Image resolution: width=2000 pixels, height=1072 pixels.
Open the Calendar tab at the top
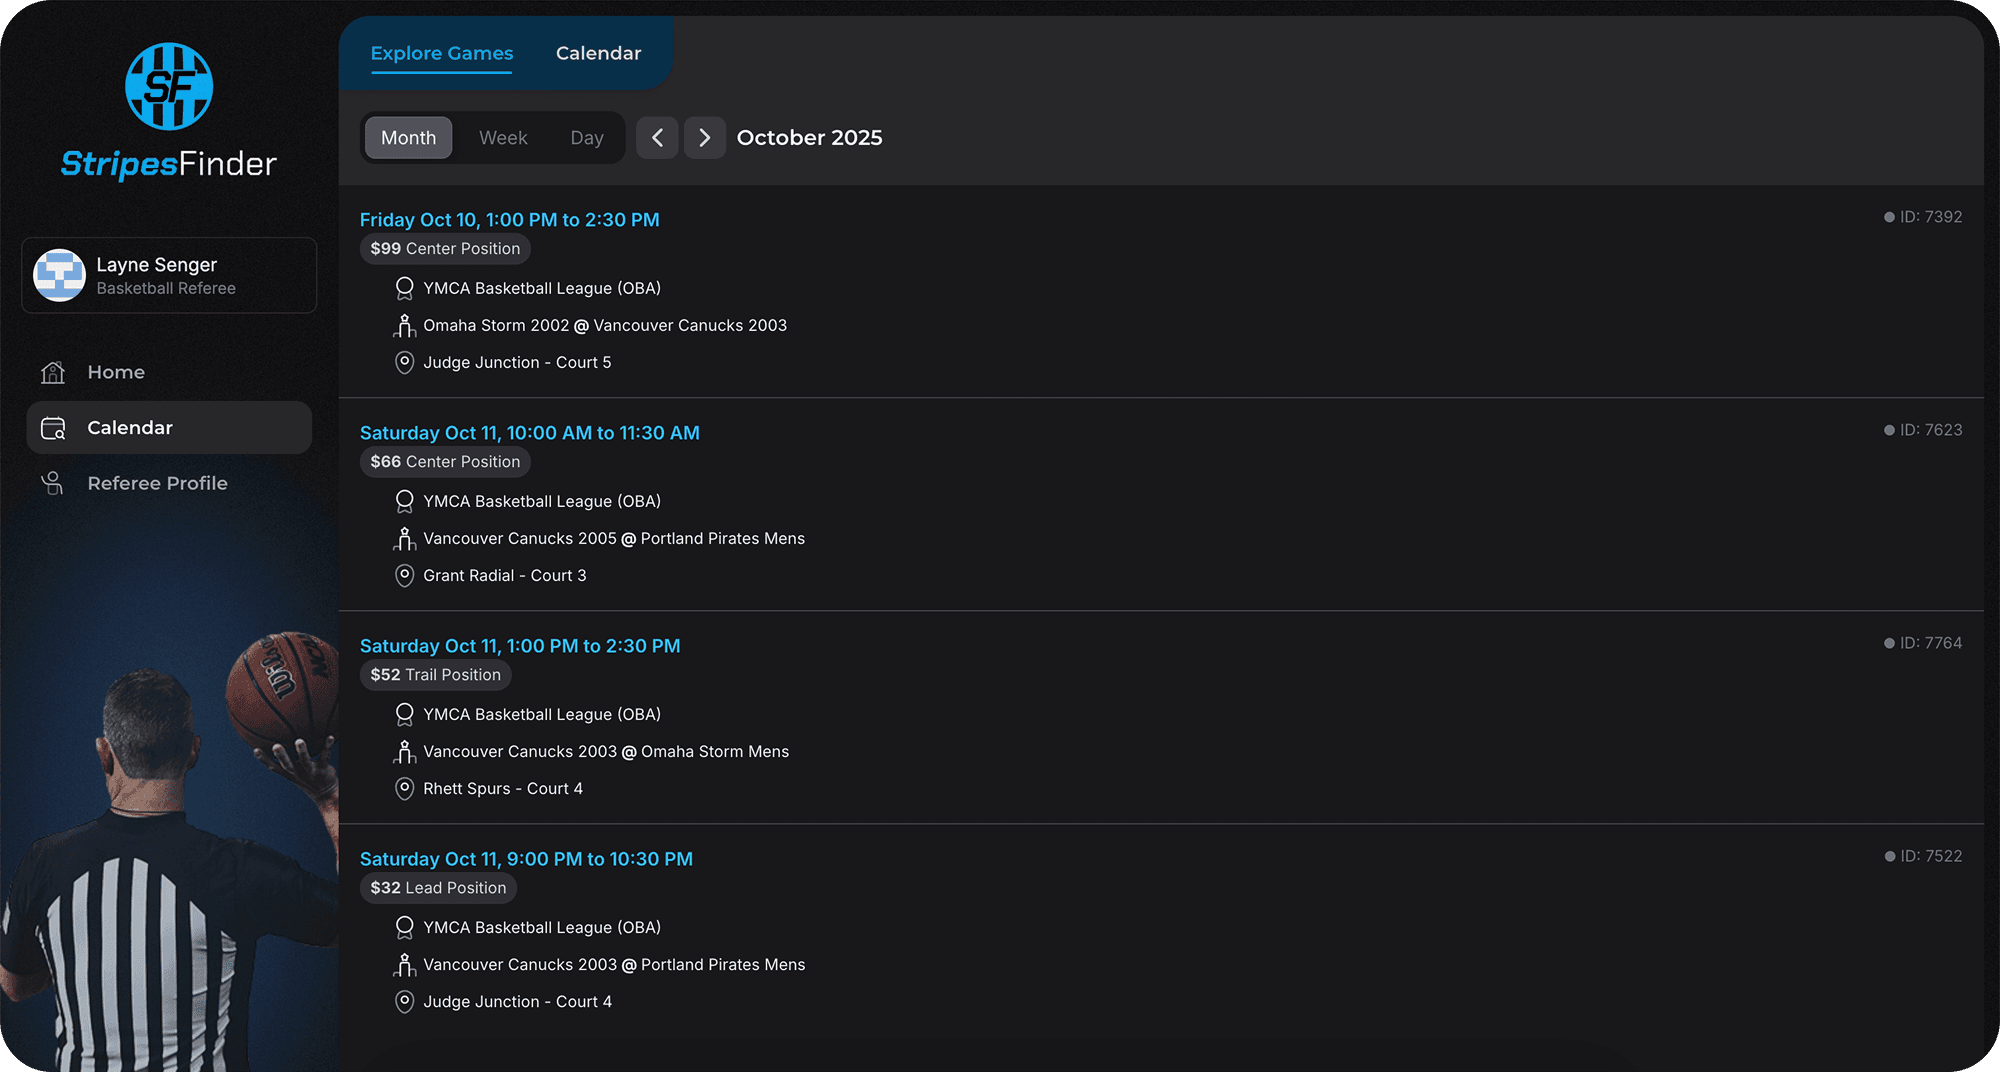598,53
